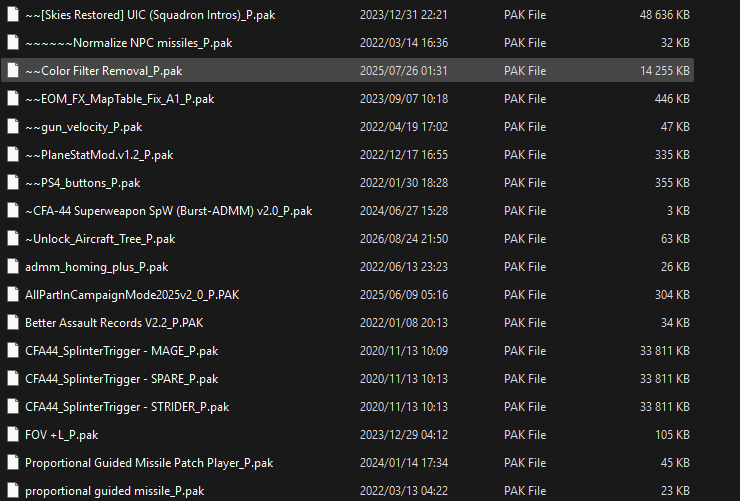This screenshot has height=501, width=740.
Task: Click file icon of Better Assault Records V2.2
Action: point(13,323)
